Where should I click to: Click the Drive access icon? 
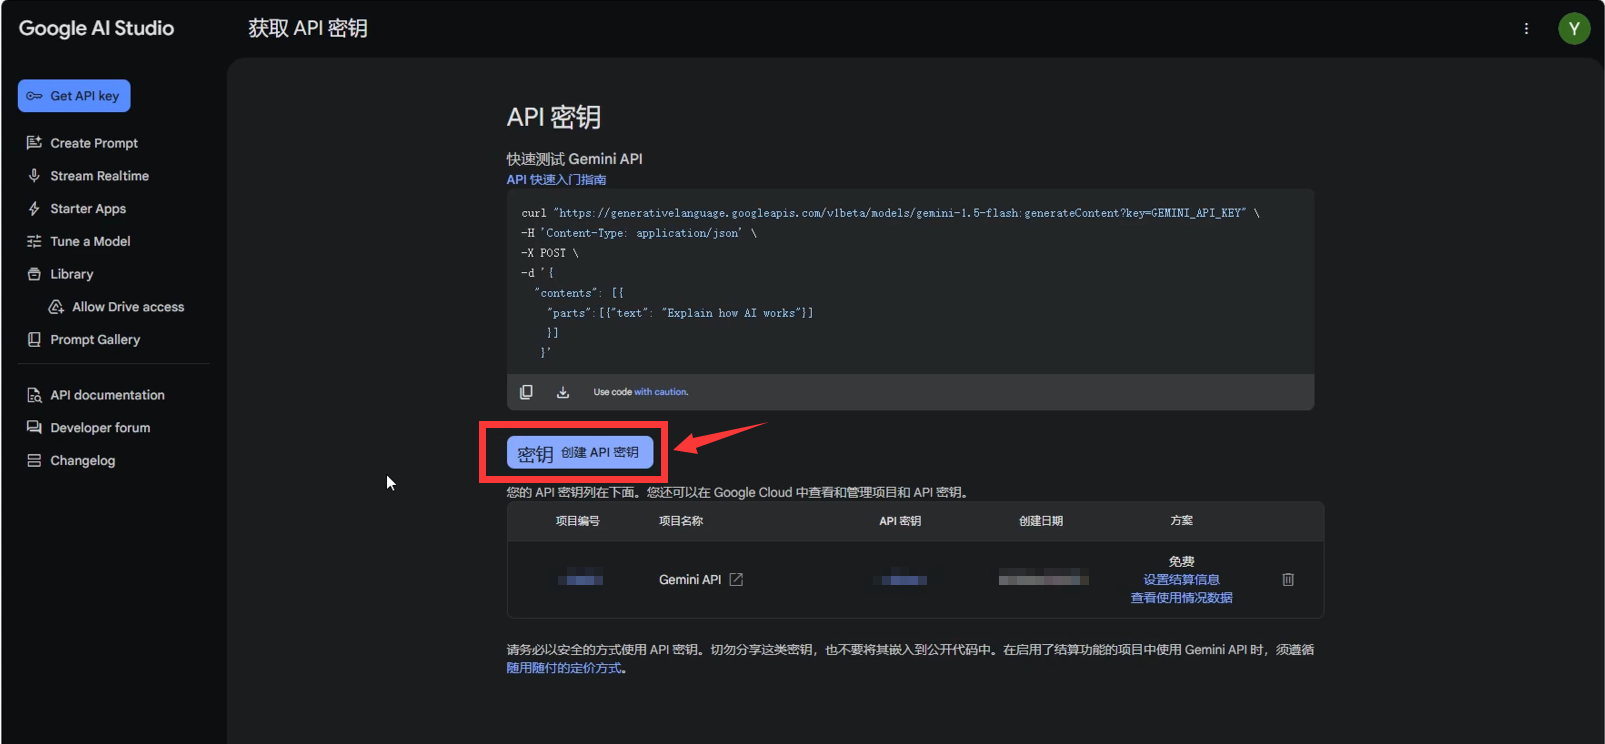click(56, 307)
